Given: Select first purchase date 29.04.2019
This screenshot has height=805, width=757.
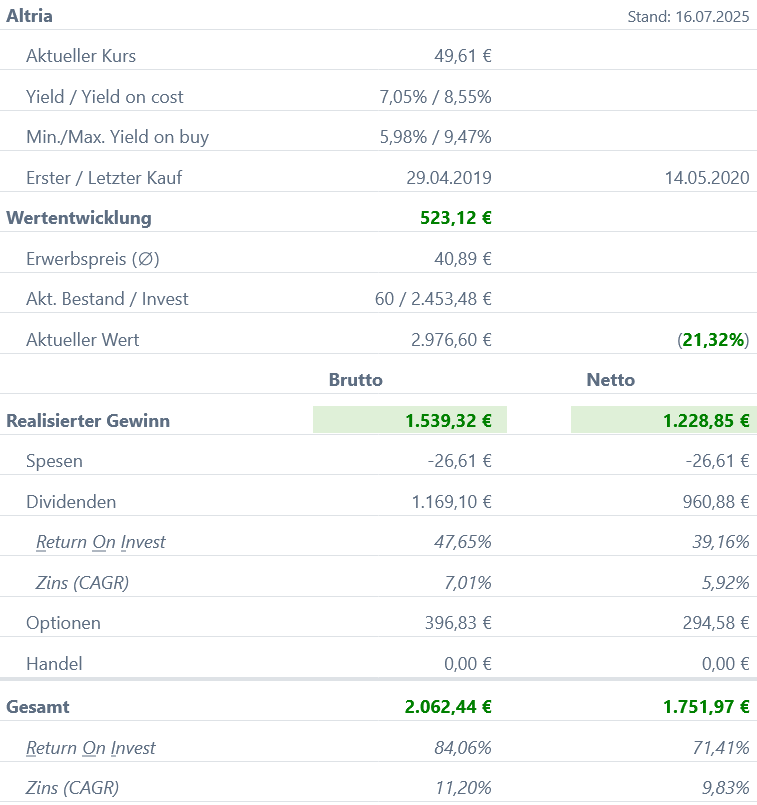Looking at the screenshot, I should pos(449,178).
